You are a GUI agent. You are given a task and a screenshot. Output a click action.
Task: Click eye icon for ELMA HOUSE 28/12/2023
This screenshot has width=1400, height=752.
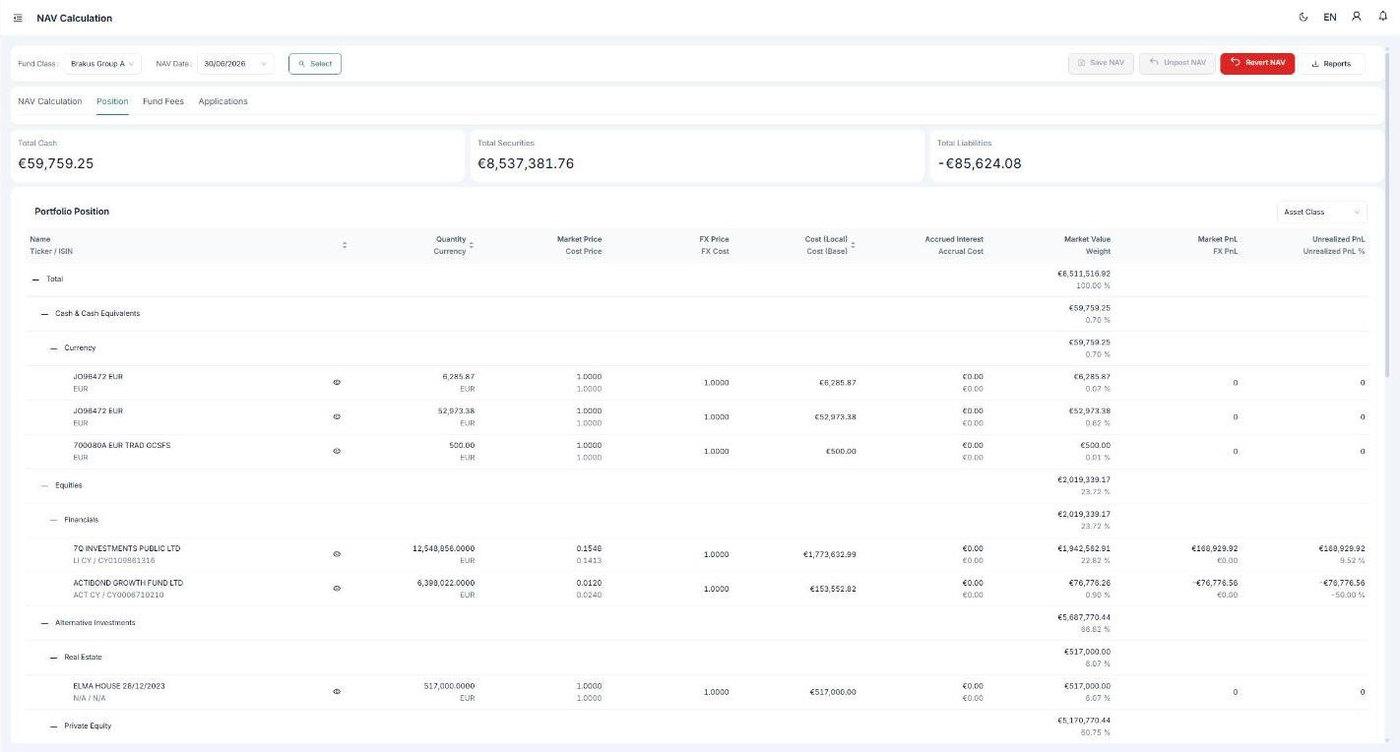coord(336,691)
